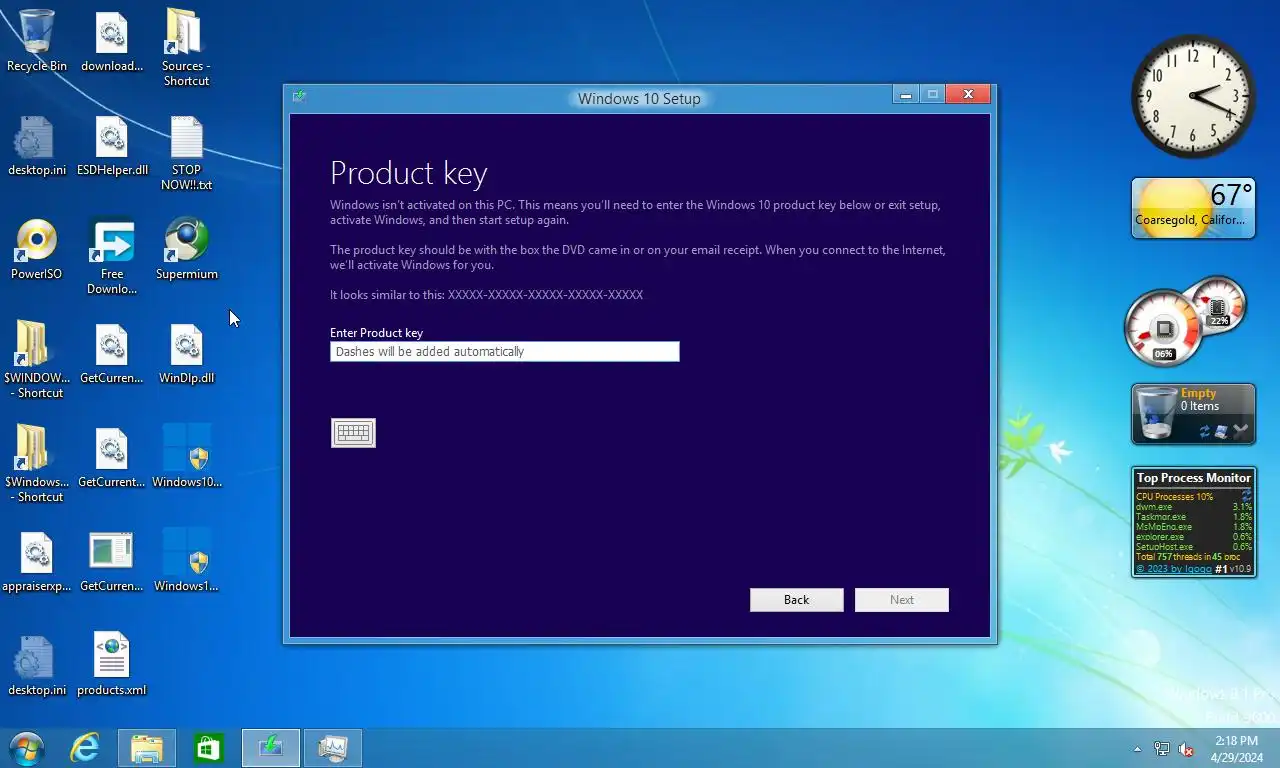Open the on-screen keyboard icon in setup
This screenshot has width=1280, height=768.
pyautogui.click(x=353, y=432)
